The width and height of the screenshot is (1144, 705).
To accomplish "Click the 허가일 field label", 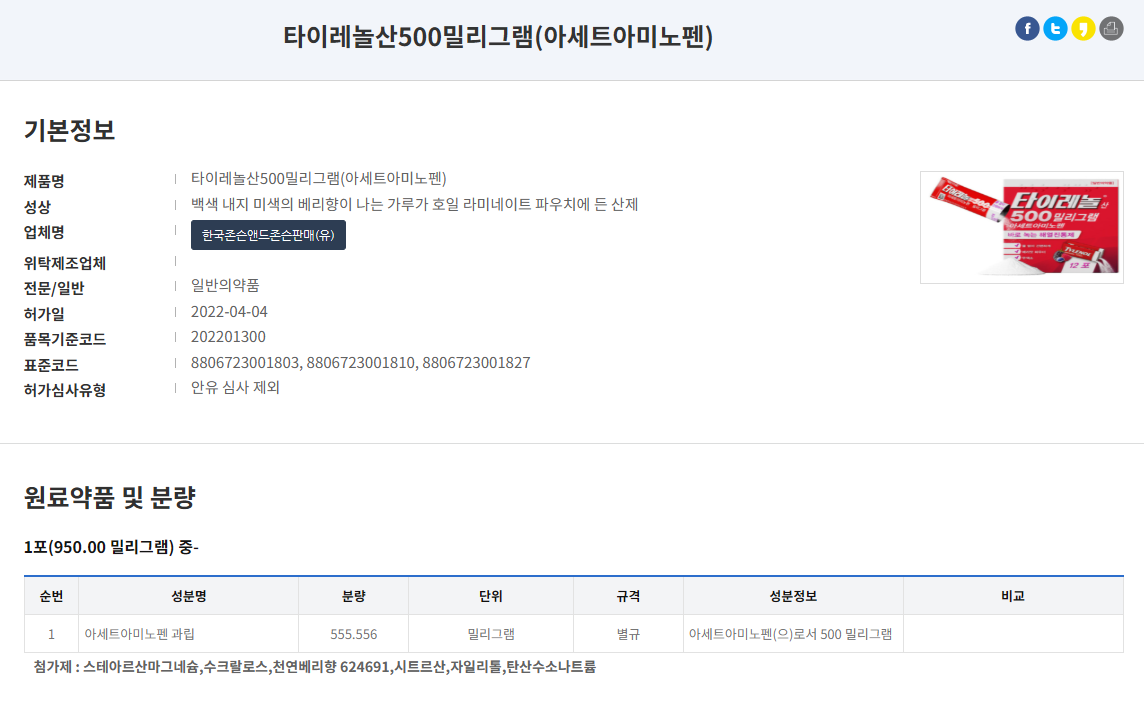I will click(44, 314).
